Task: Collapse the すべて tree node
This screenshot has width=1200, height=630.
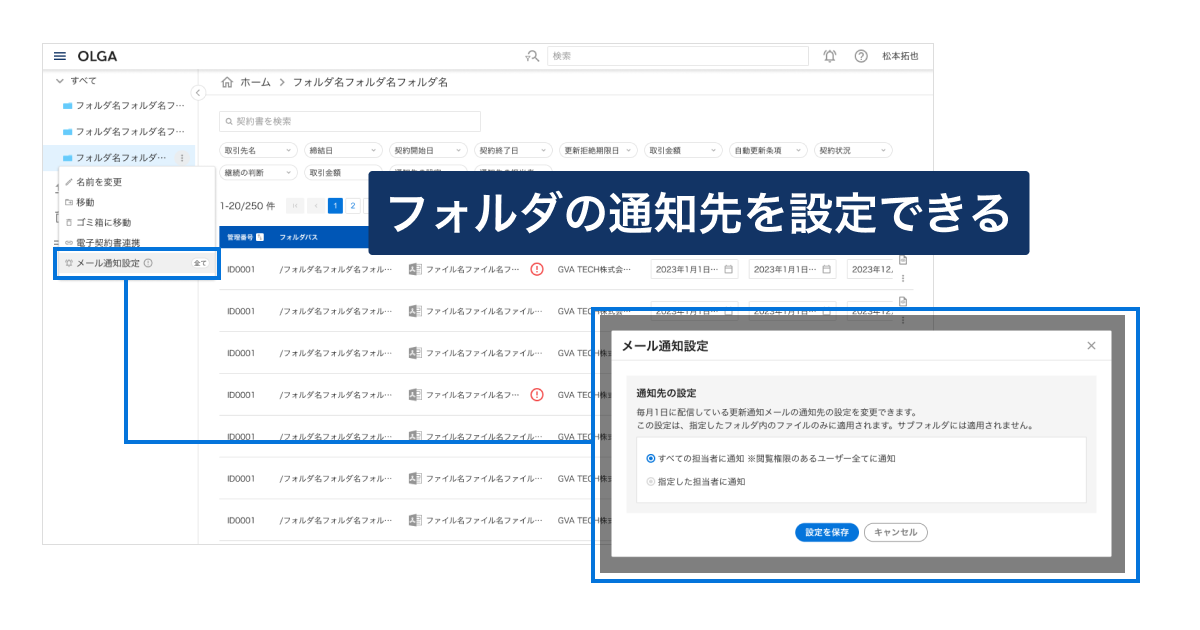Action: 59,80
